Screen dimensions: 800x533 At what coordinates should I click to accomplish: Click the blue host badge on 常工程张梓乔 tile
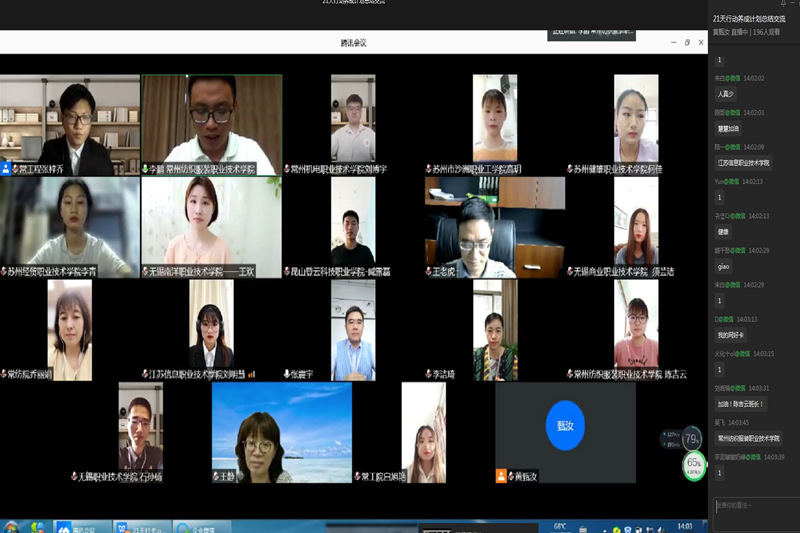tap(6, 168)
